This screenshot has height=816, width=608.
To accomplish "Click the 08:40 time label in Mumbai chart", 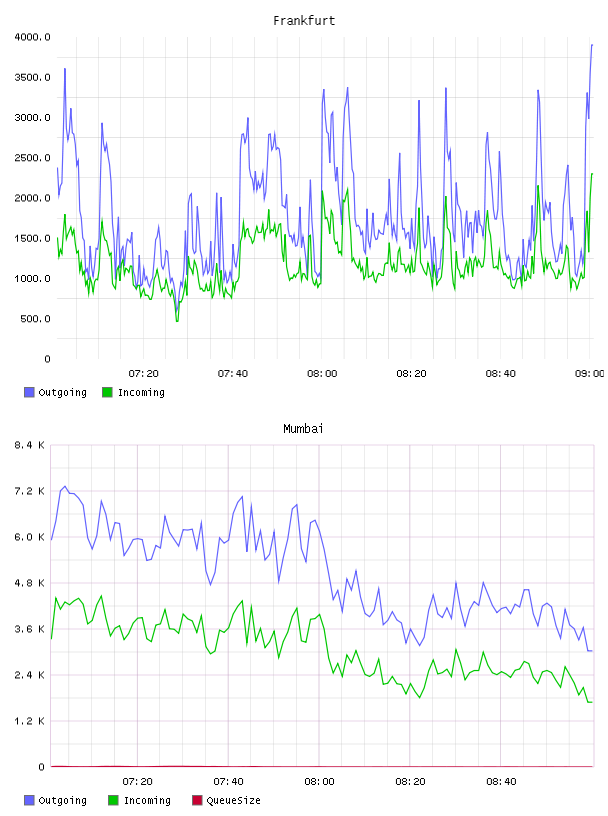I will (501, 782).
